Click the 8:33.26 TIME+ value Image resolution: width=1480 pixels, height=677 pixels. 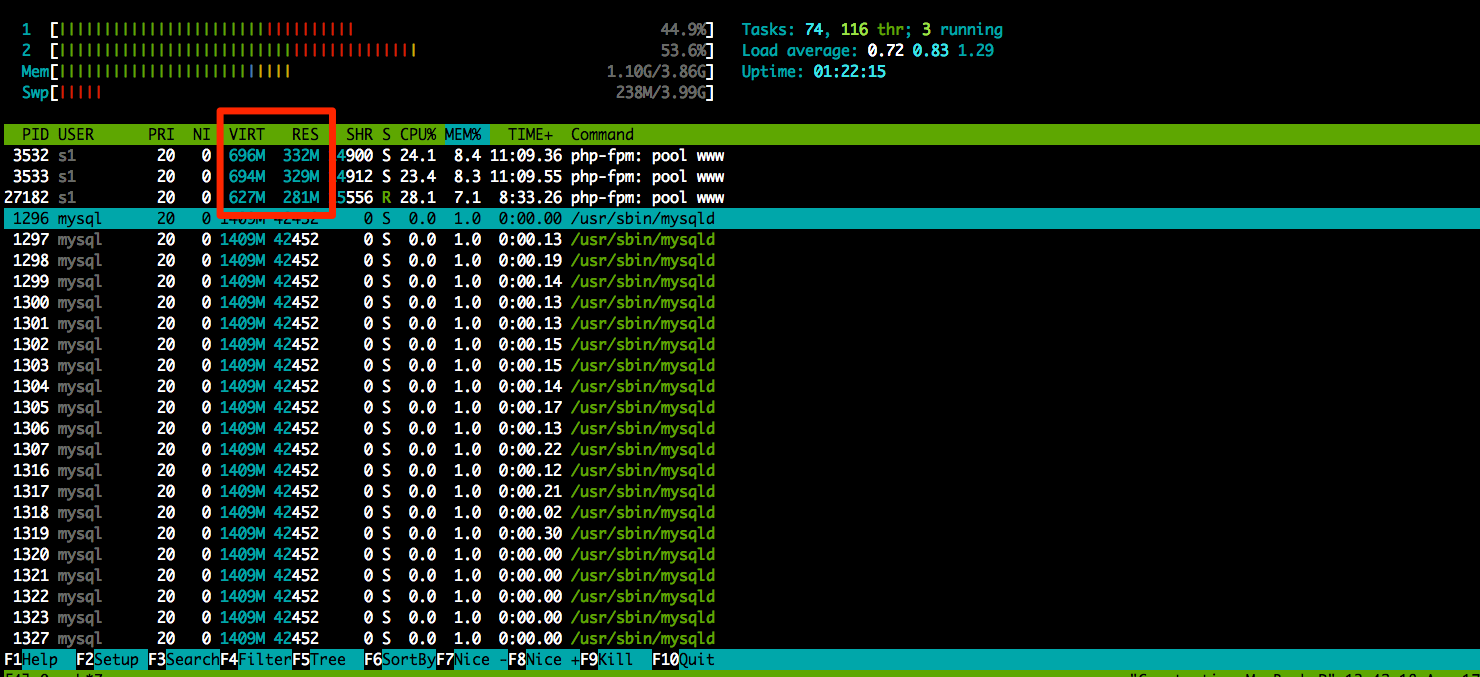(x=530, y=198)
